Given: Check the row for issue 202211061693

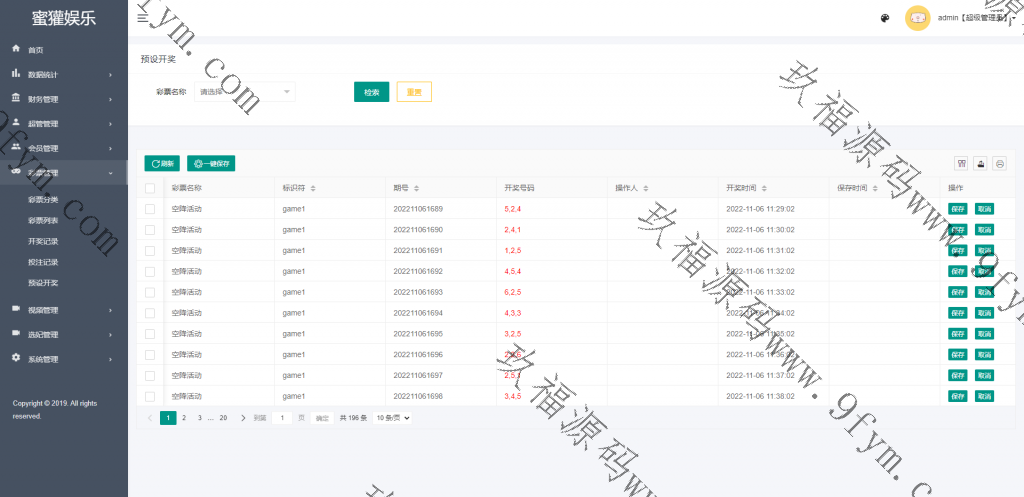Looking at the screenshot, I should 150,292.
